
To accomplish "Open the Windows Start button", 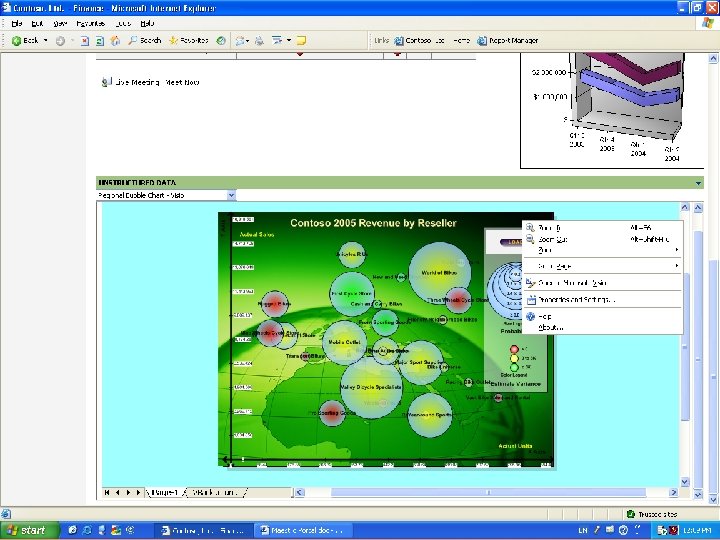I will point(28,530).
